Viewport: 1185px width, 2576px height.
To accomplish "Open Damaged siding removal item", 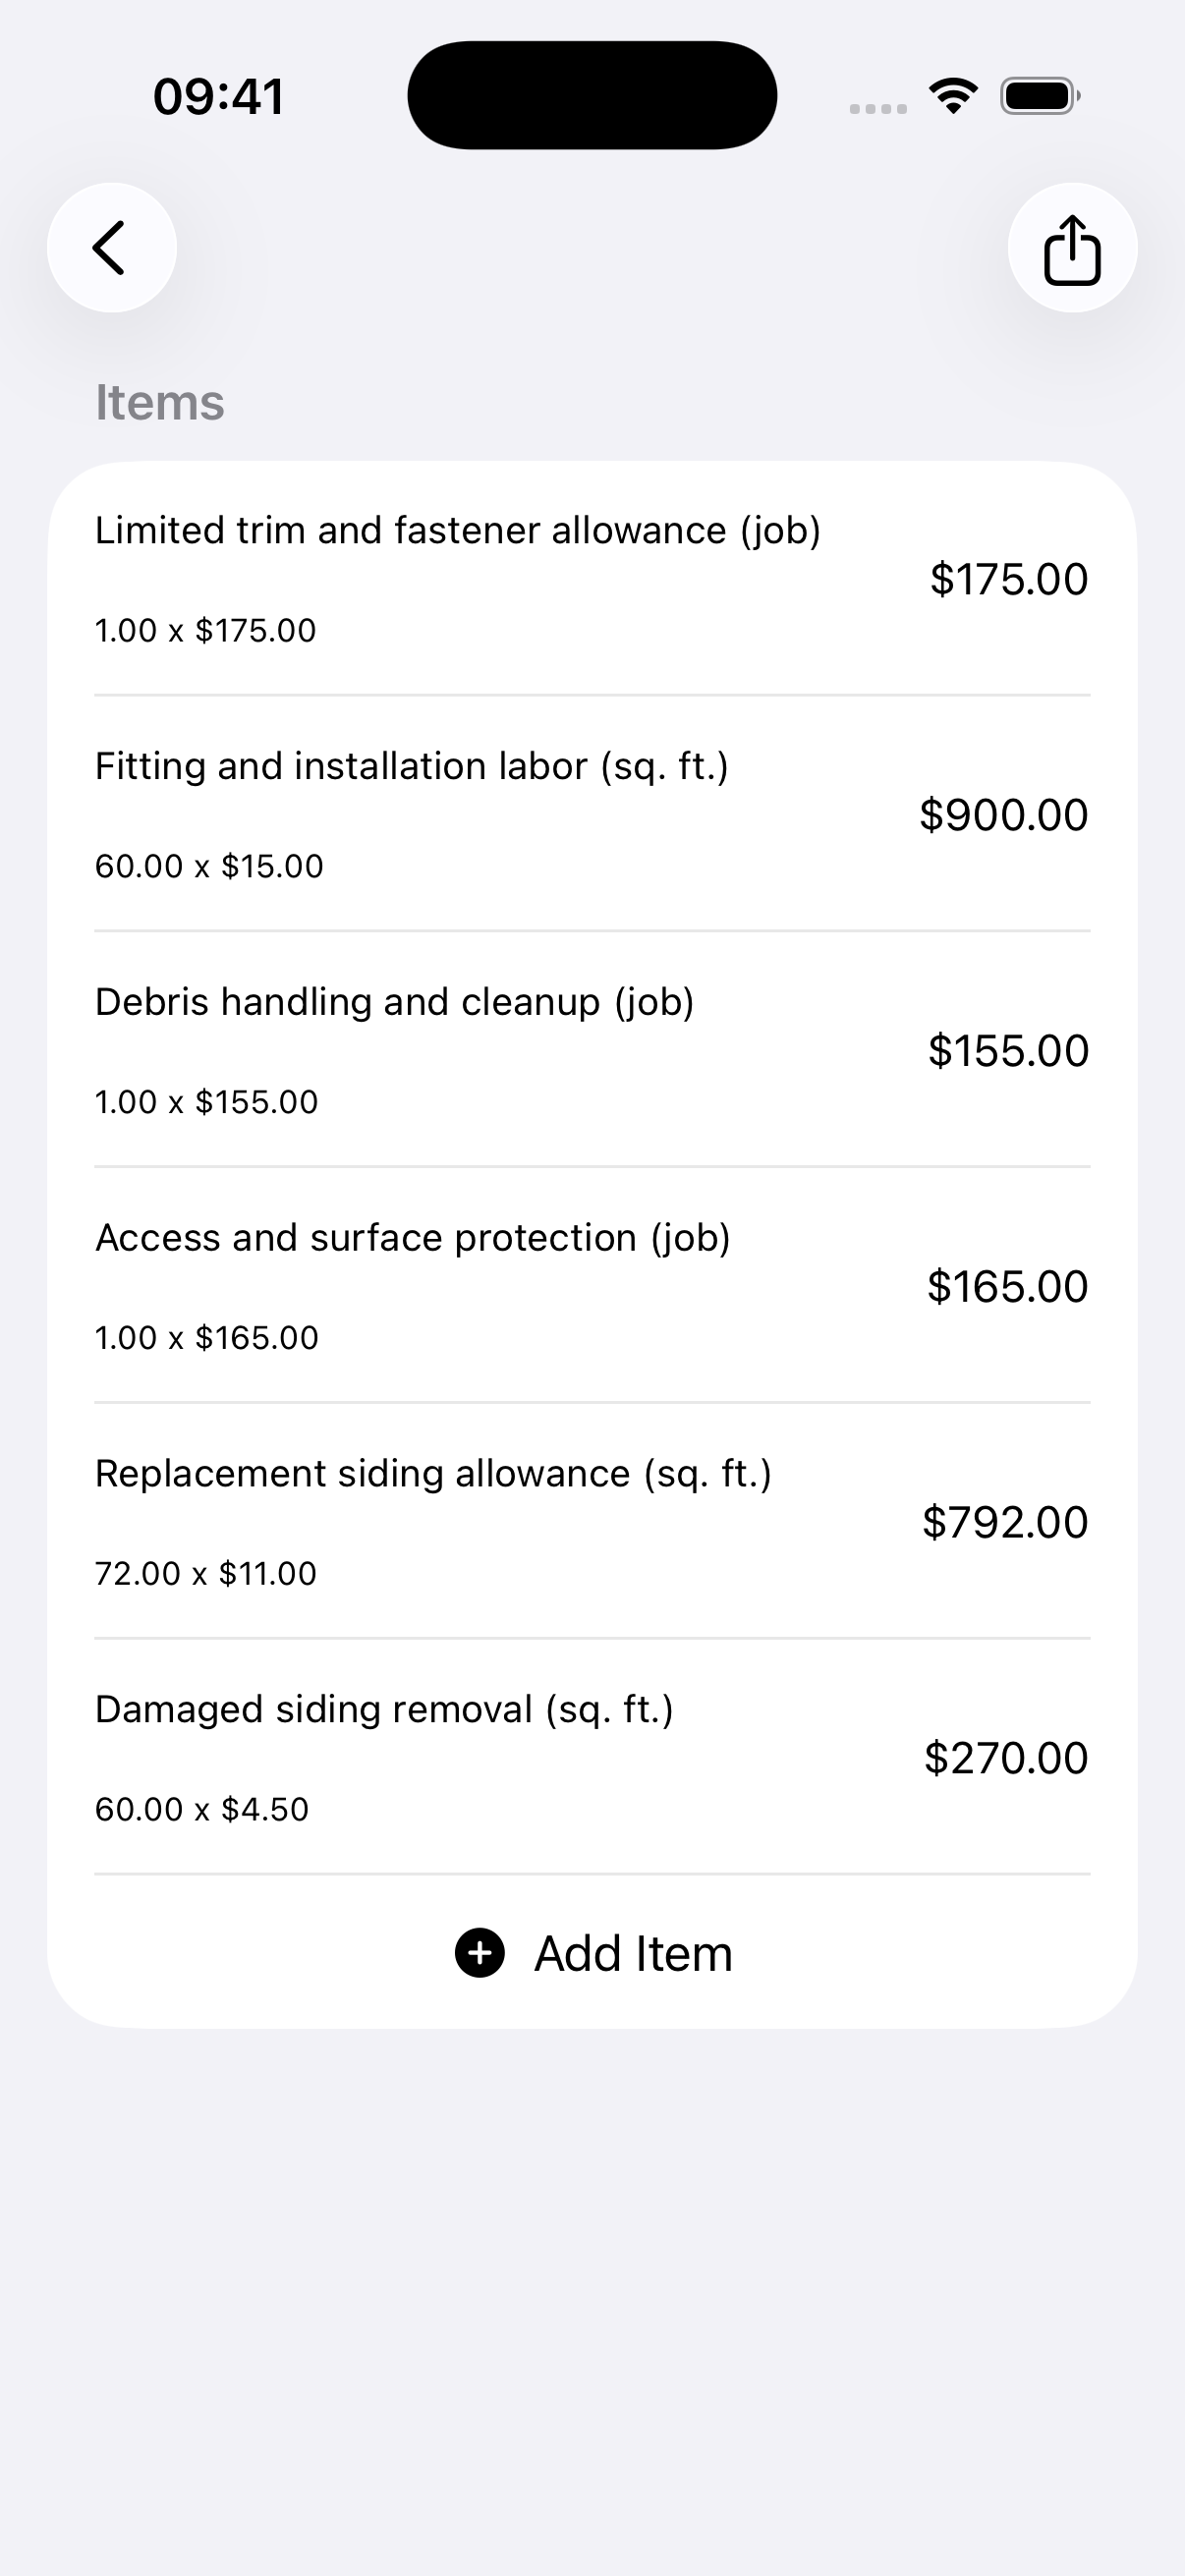I will [592, 1758].
